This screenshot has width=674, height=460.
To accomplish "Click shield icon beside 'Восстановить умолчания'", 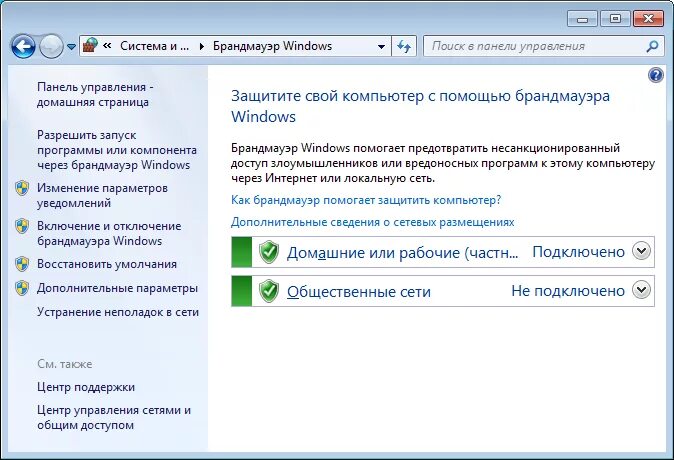I will pos(22,264).
